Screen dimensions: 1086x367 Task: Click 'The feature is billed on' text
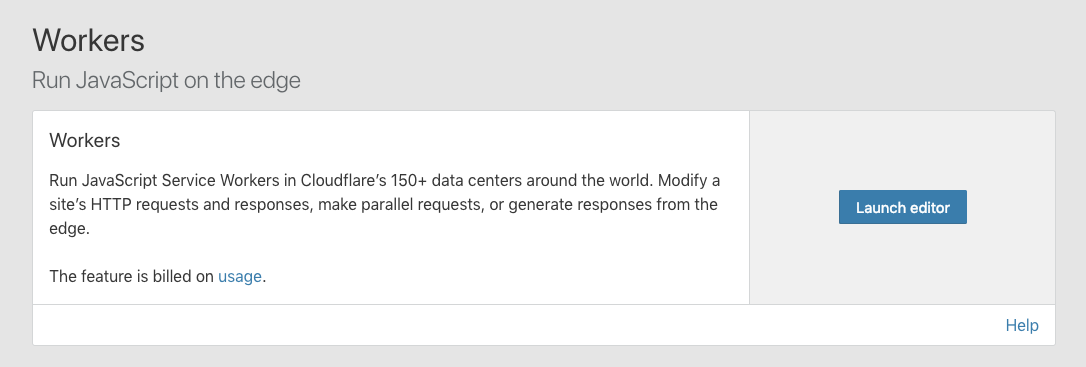(132, 276)
